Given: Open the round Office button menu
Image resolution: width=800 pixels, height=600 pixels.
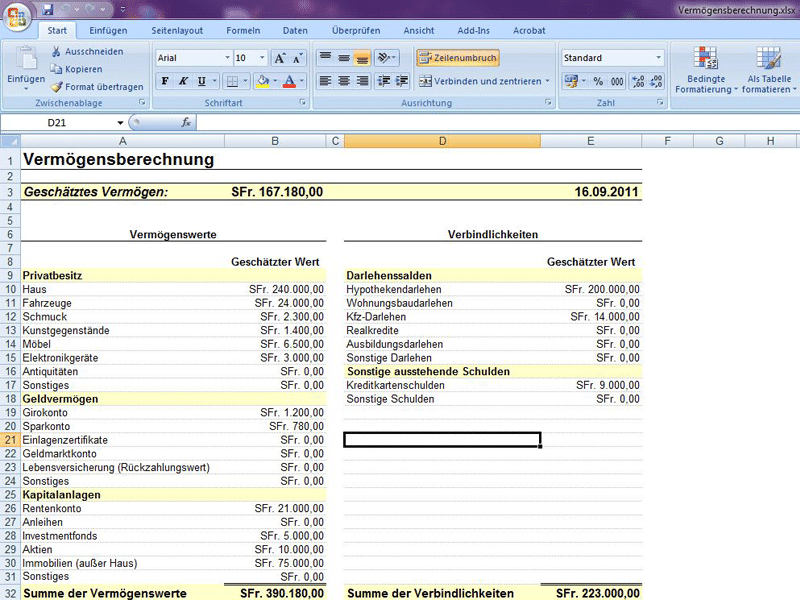Looking at the screenshot, I should pos(17,17).
